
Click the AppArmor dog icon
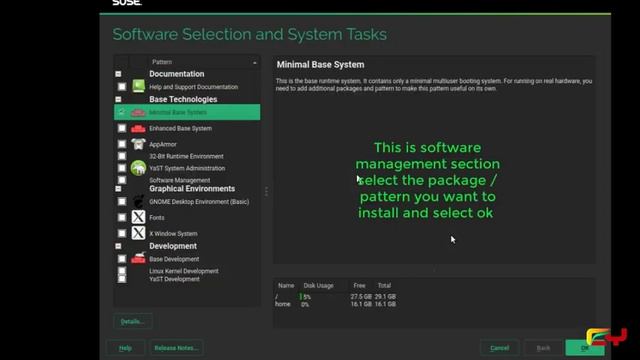138,144
